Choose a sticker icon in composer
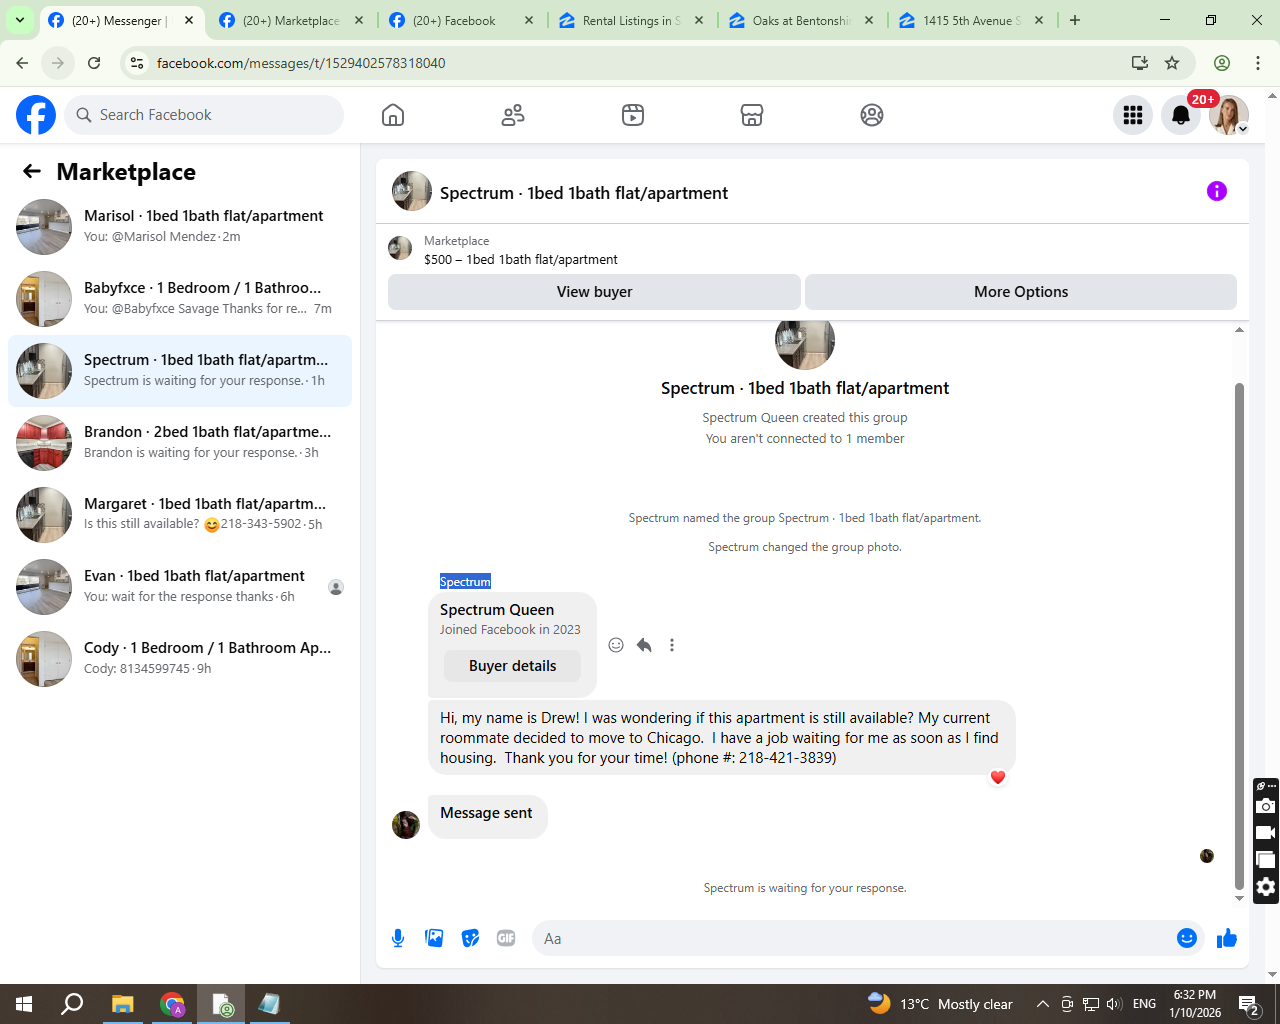1280x1024 pixels. tap(470, 938)
